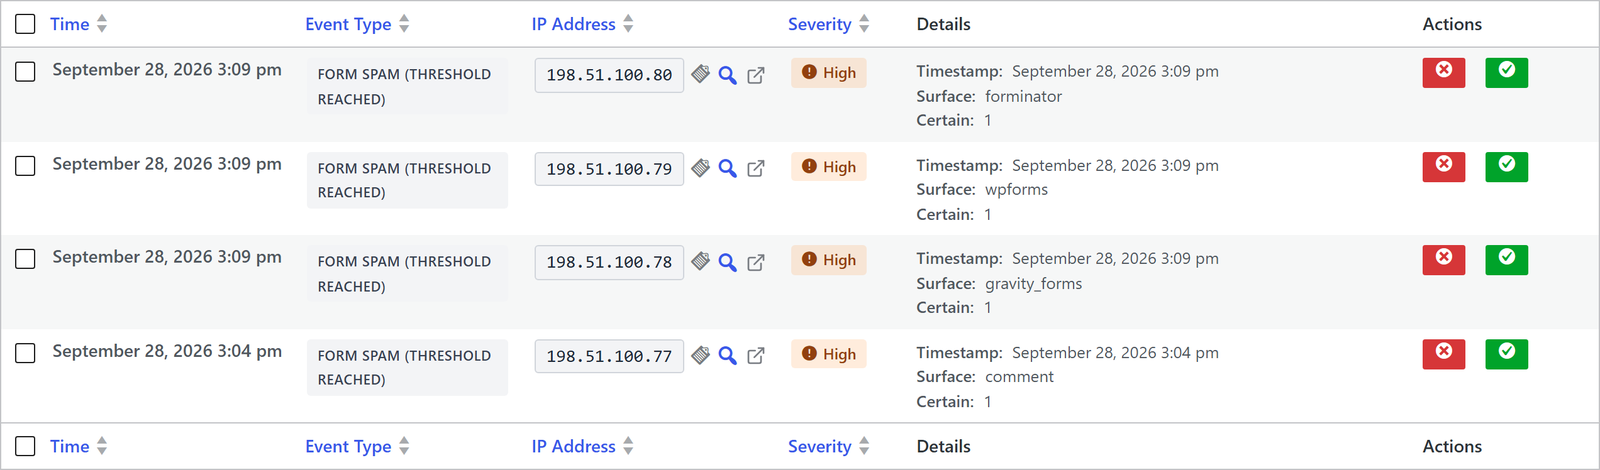This screenshot has width=1600, height=470.
Task: Search for IP 198.51.100.80 using magnifier
Action: 728,75
